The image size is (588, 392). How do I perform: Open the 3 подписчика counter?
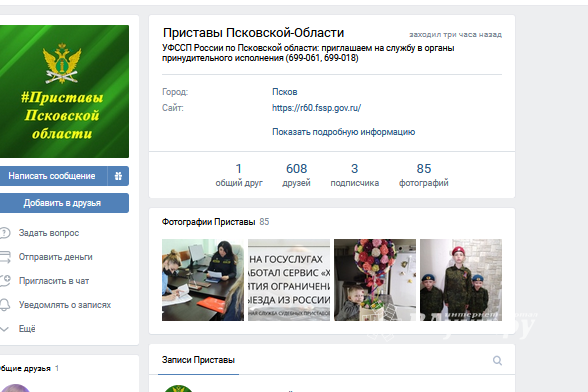[354, 175]
